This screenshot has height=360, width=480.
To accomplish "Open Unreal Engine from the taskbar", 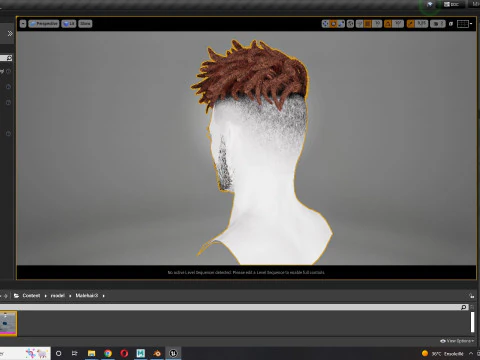I will [x=173, y=353].
